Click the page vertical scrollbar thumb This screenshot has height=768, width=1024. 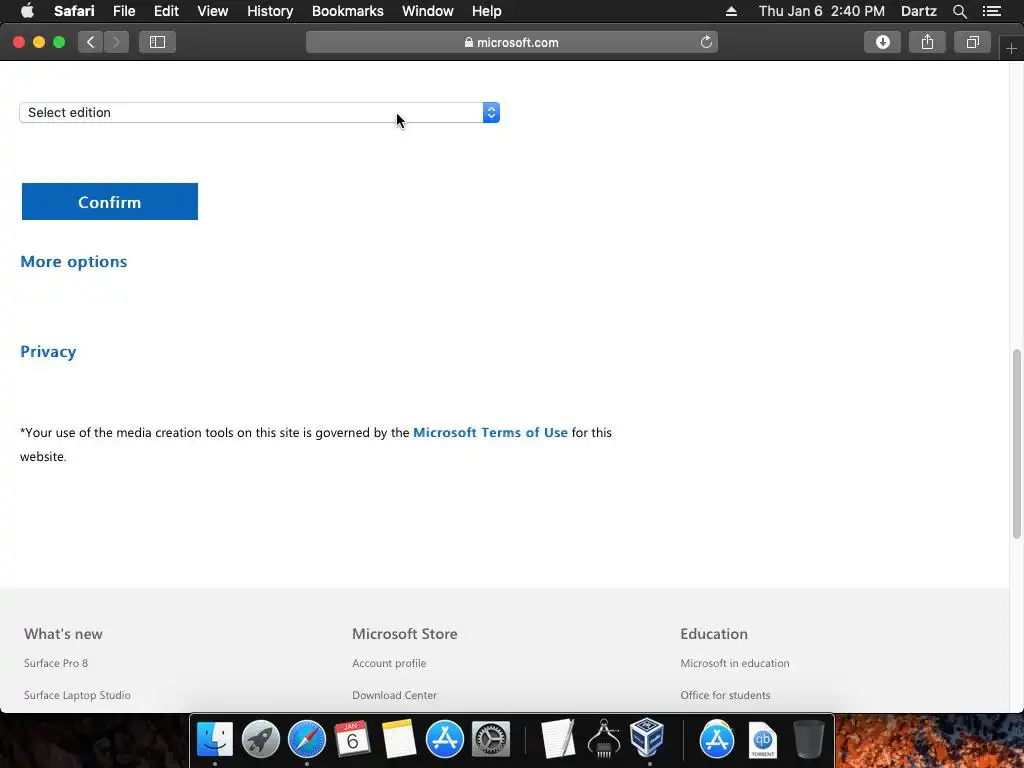[1016, 444]
